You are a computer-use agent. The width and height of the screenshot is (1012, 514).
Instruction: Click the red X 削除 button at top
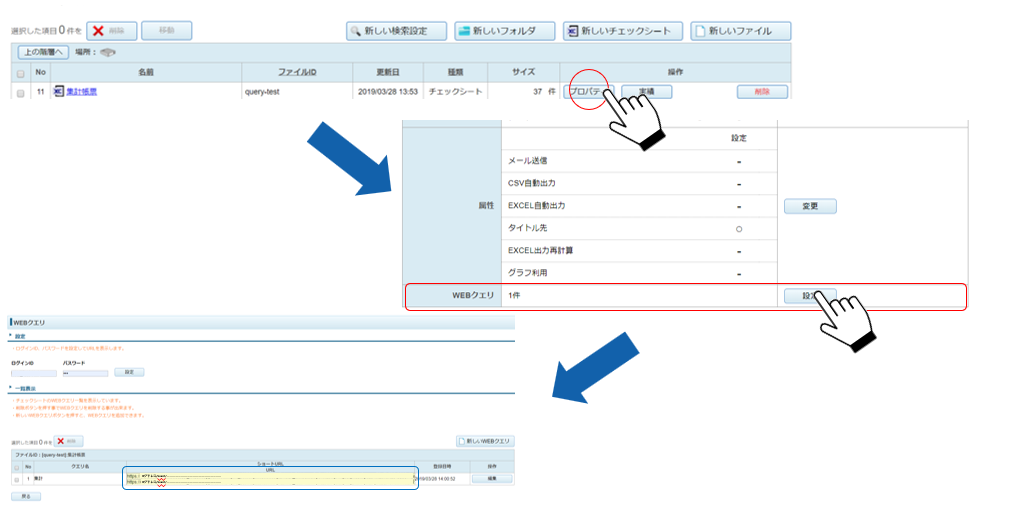pyautogui.click(x=111, y=31)
